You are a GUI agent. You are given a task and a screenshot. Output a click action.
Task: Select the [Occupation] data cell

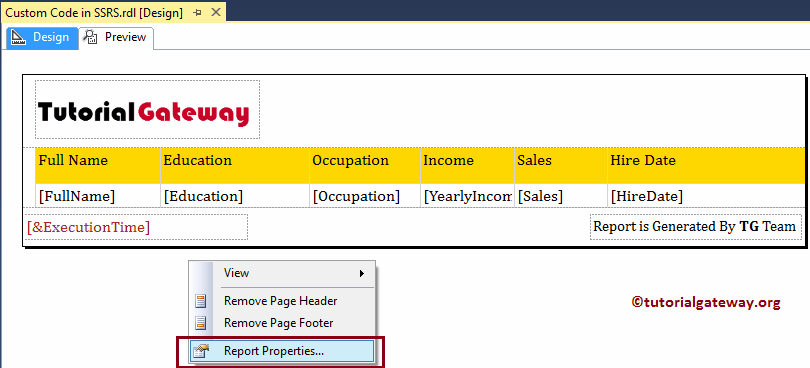coord(365,196)
